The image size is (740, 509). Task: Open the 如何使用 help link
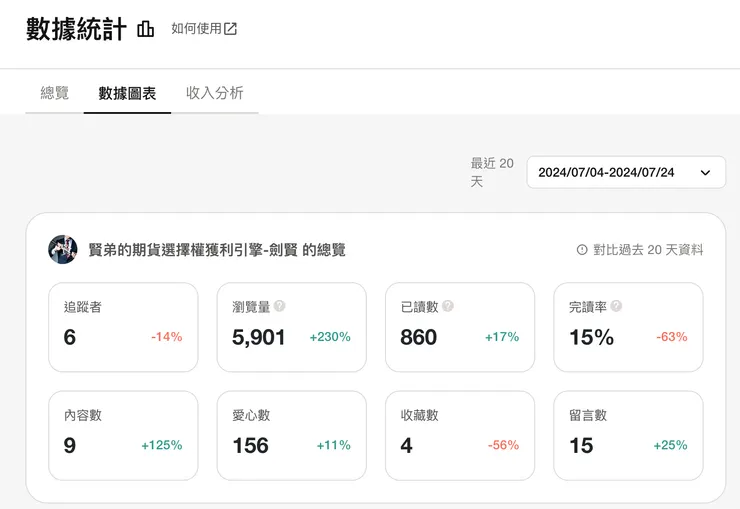204,29
